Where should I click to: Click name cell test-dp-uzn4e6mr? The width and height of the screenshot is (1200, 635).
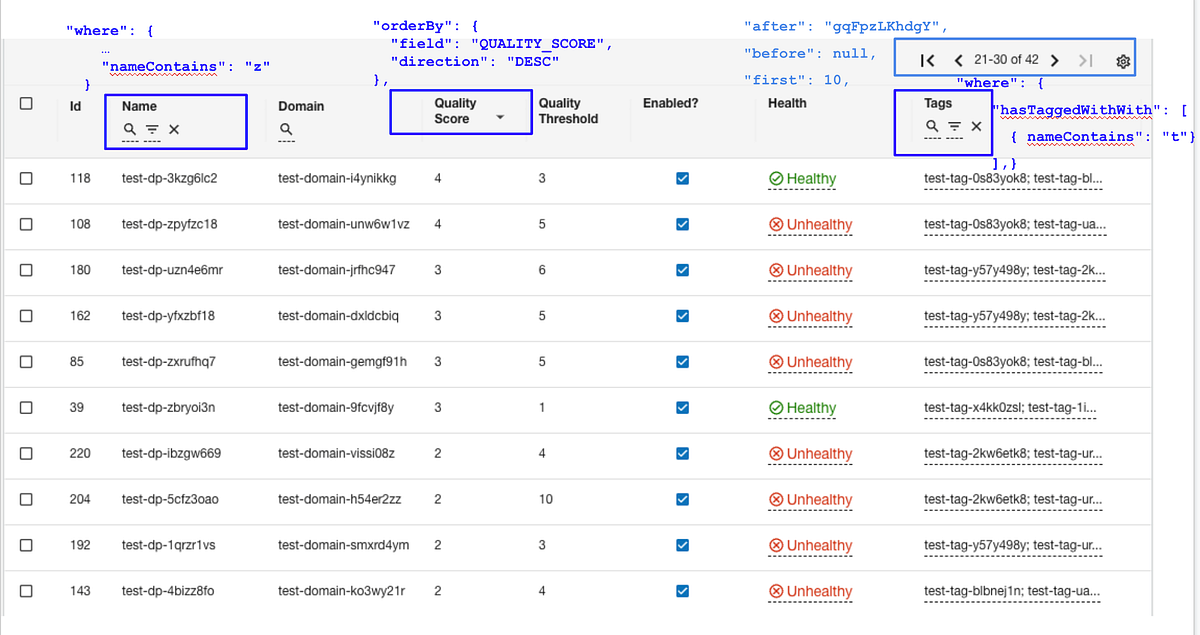172,270
